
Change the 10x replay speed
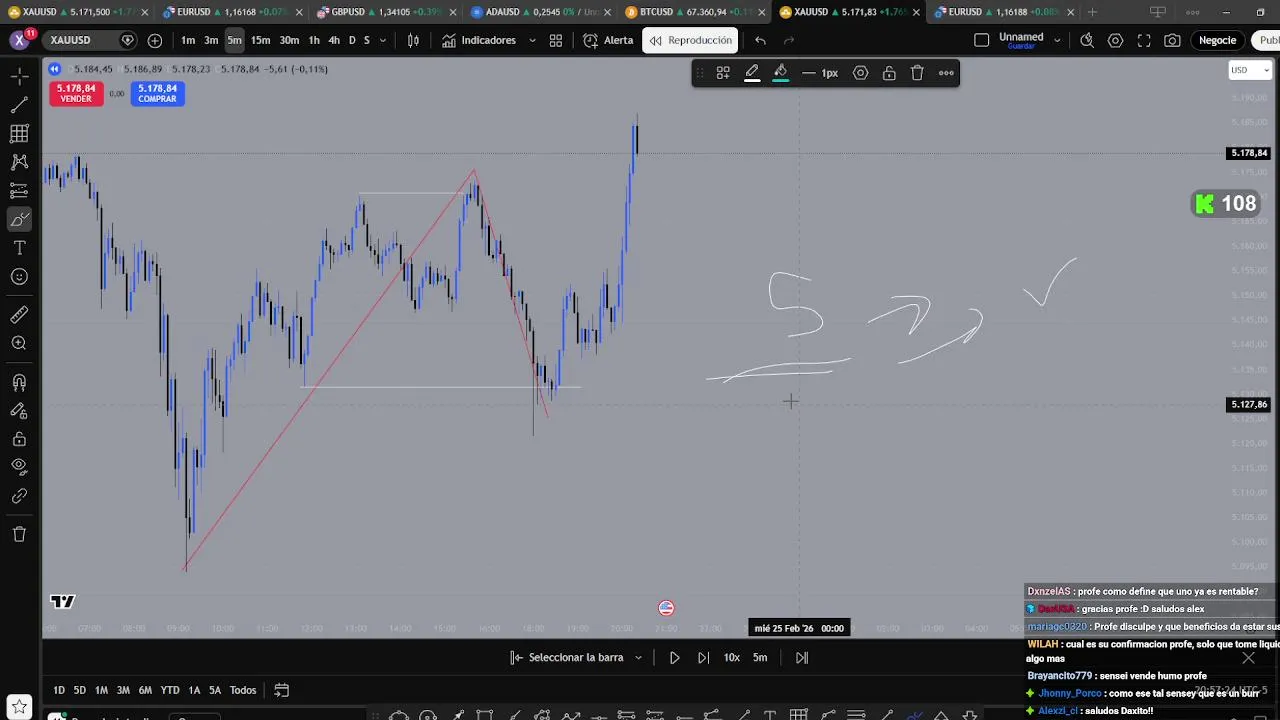[732, 657]
